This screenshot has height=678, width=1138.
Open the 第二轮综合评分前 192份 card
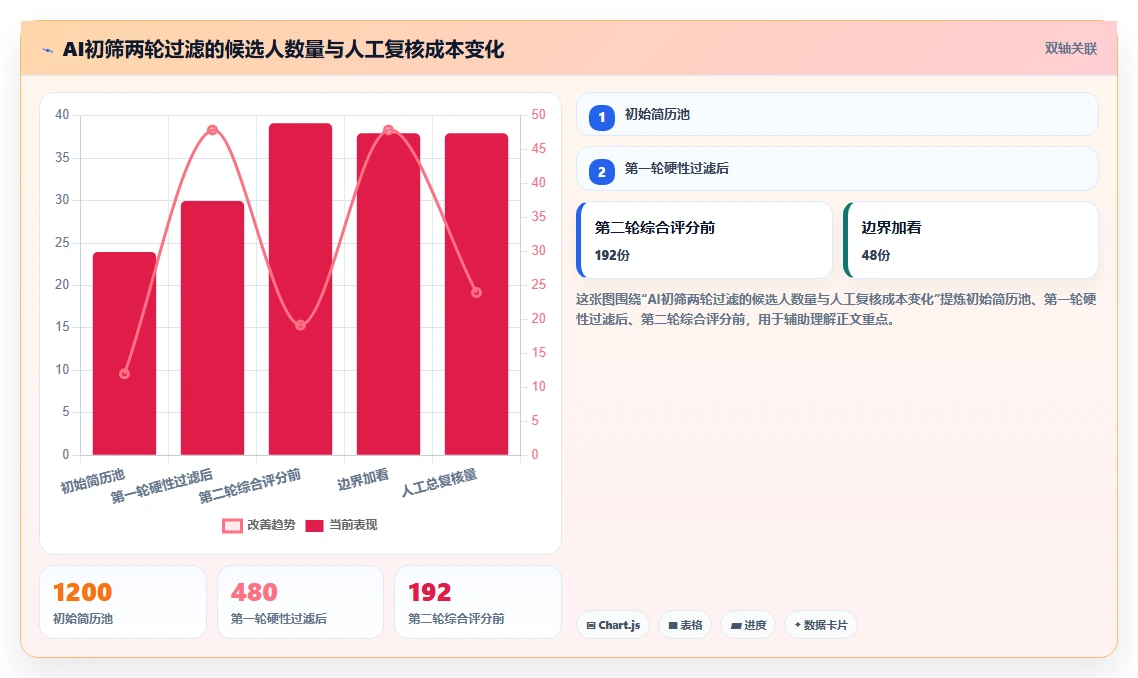704,240
